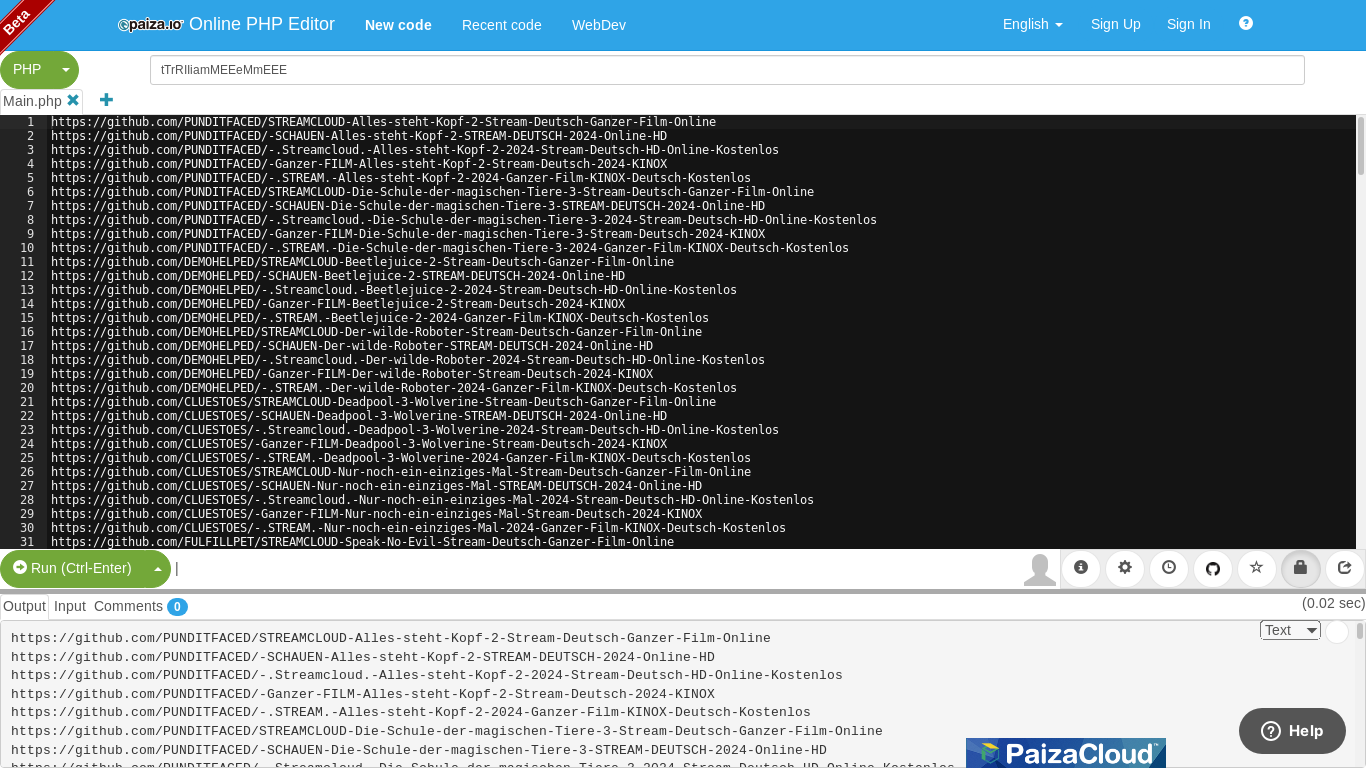The width and height of the screenshot is (1366, 768).
Task: Open the clock history icon button
Action: coord(1169,568)
